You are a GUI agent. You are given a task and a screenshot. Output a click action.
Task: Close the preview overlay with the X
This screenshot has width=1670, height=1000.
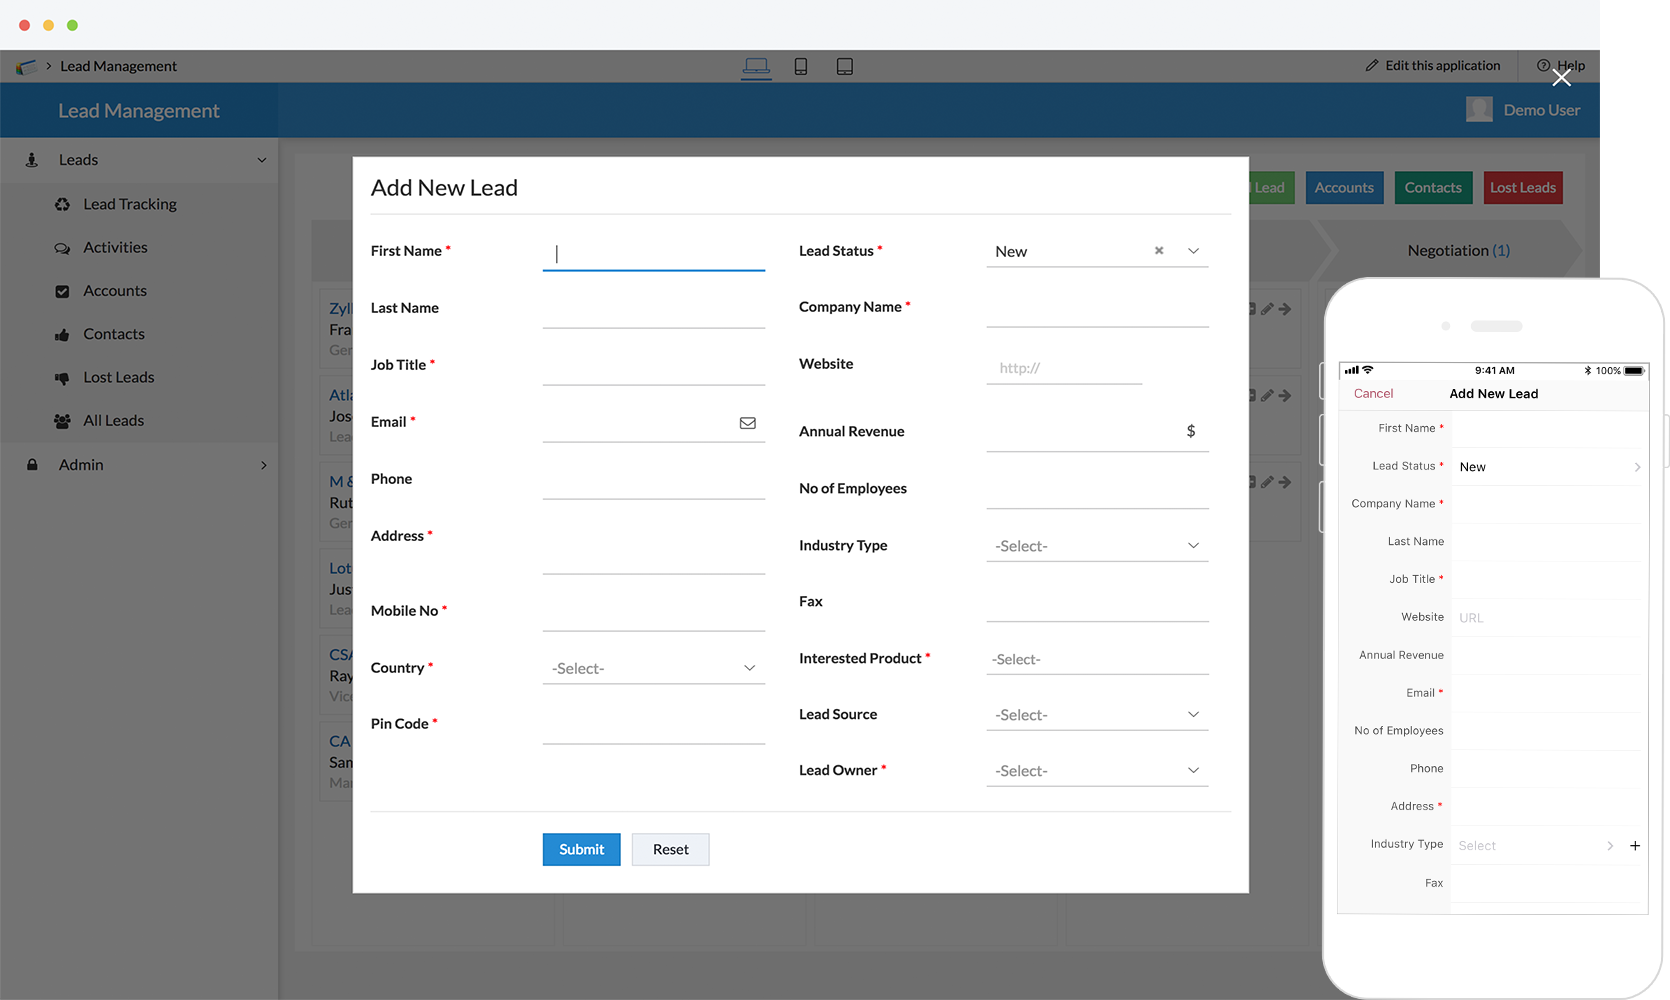[1561, 78]
